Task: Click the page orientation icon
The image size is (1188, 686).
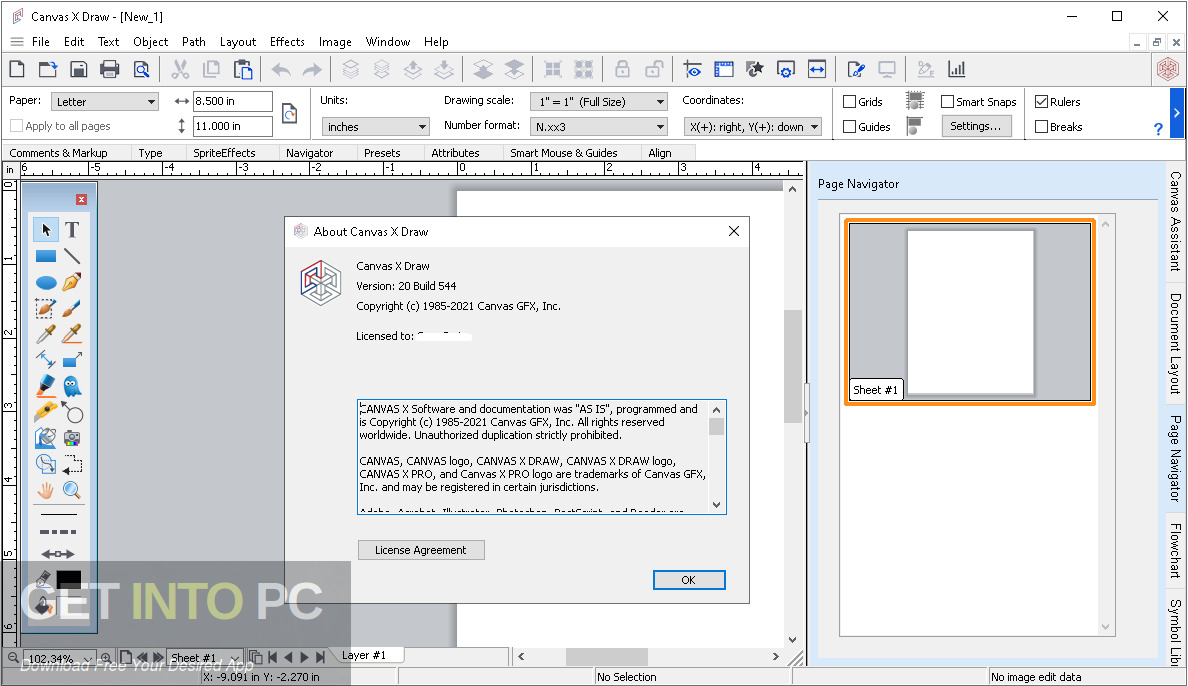Action: 289,114
